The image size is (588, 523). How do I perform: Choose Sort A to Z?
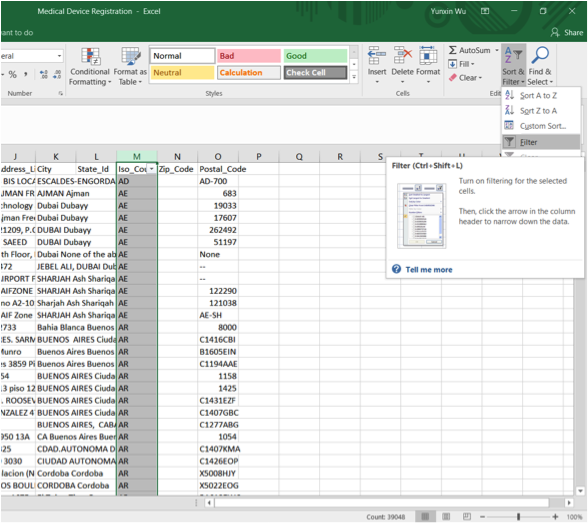tap(541, 96)
